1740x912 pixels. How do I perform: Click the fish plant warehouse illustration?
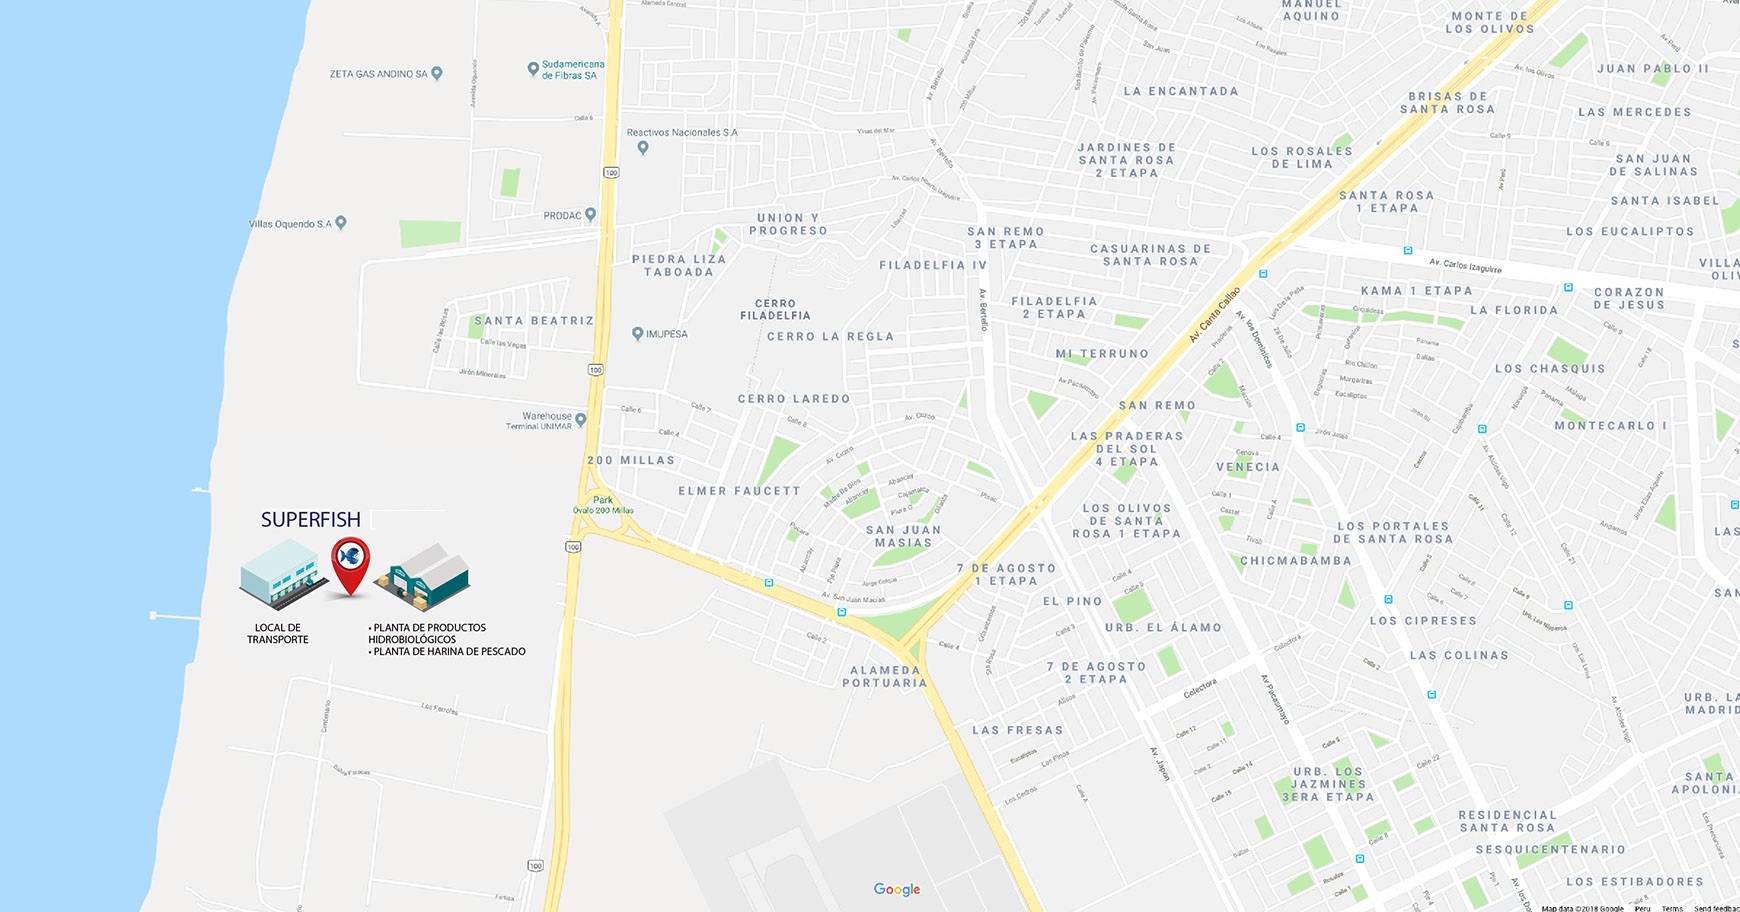422,577
